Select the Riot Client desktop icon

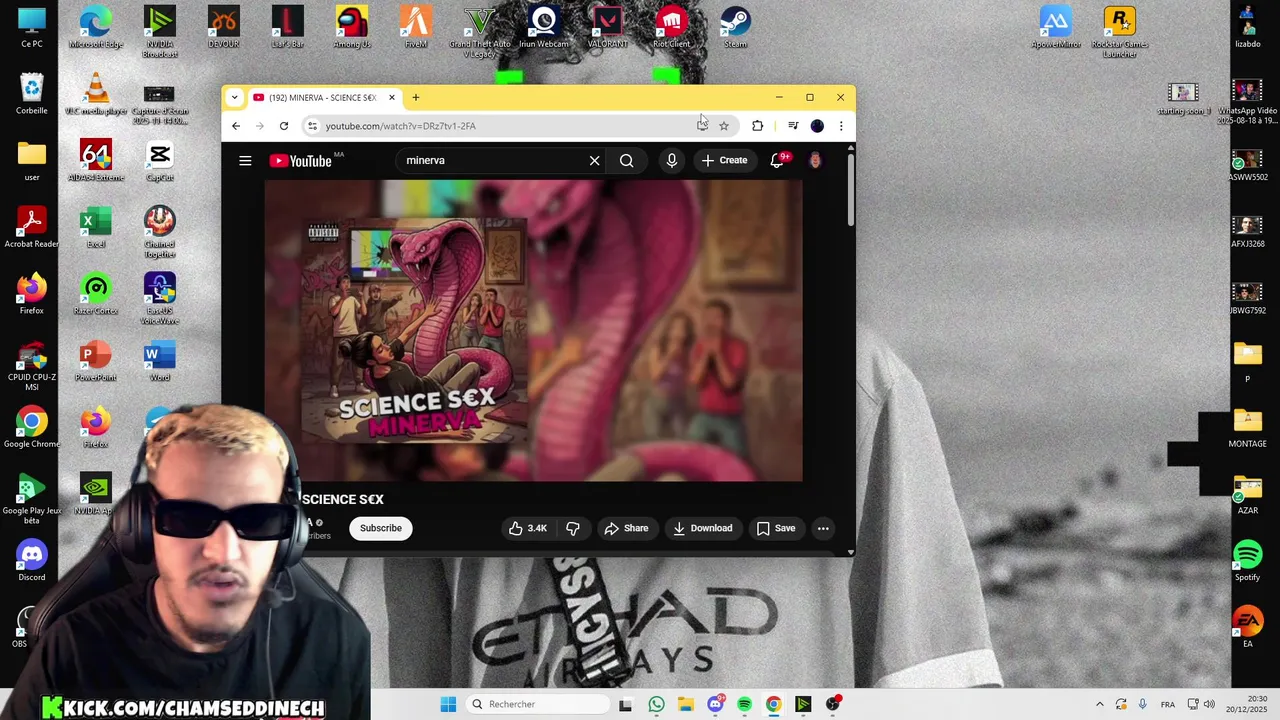[671, 28]
